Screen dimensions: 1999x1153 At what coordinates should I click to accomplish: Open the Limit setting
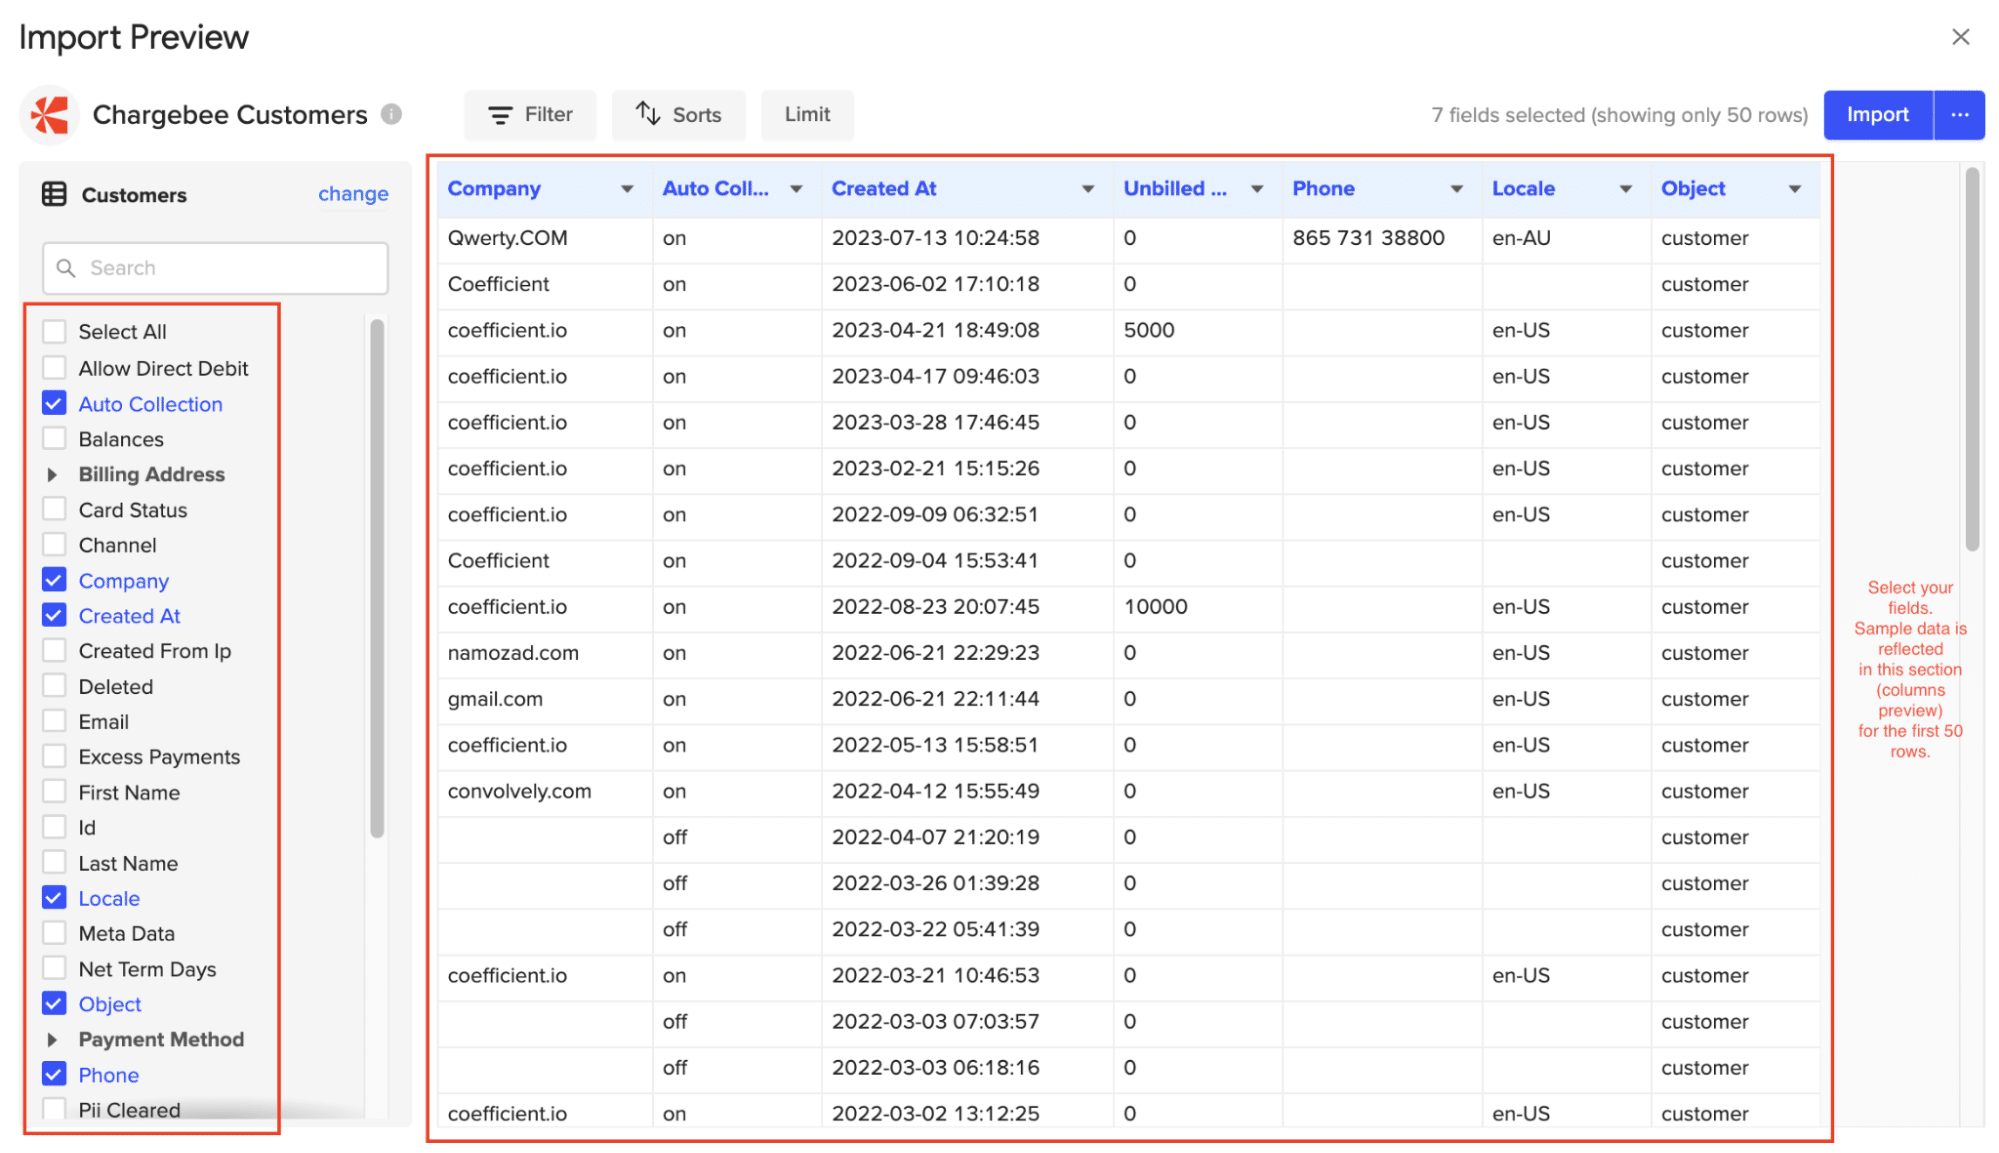pyautogui.click(x=807, y=115)
